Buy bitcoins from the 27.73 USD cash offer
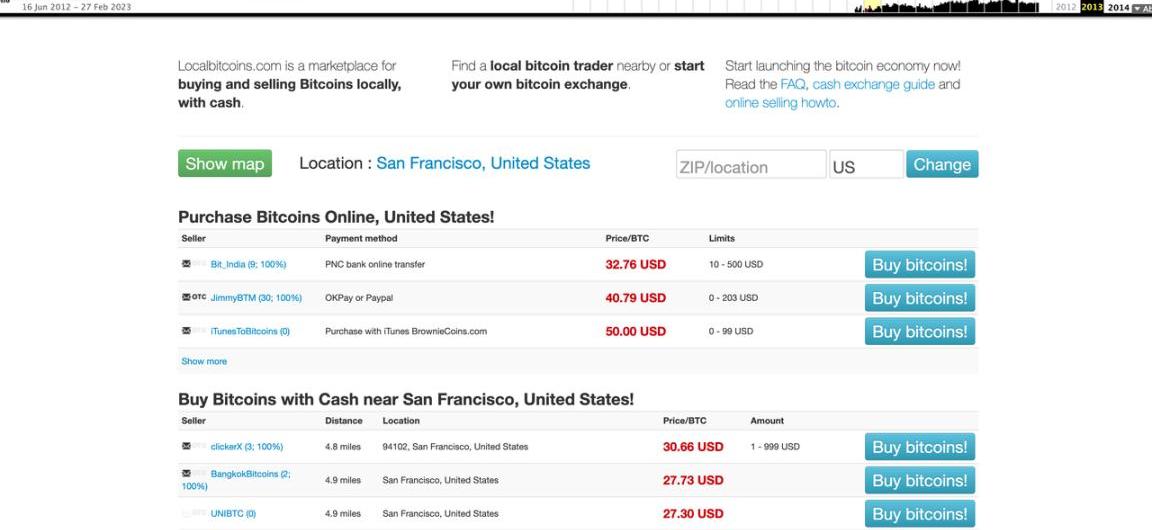The height and width of the screenshot is (530, 1152). 919,481
